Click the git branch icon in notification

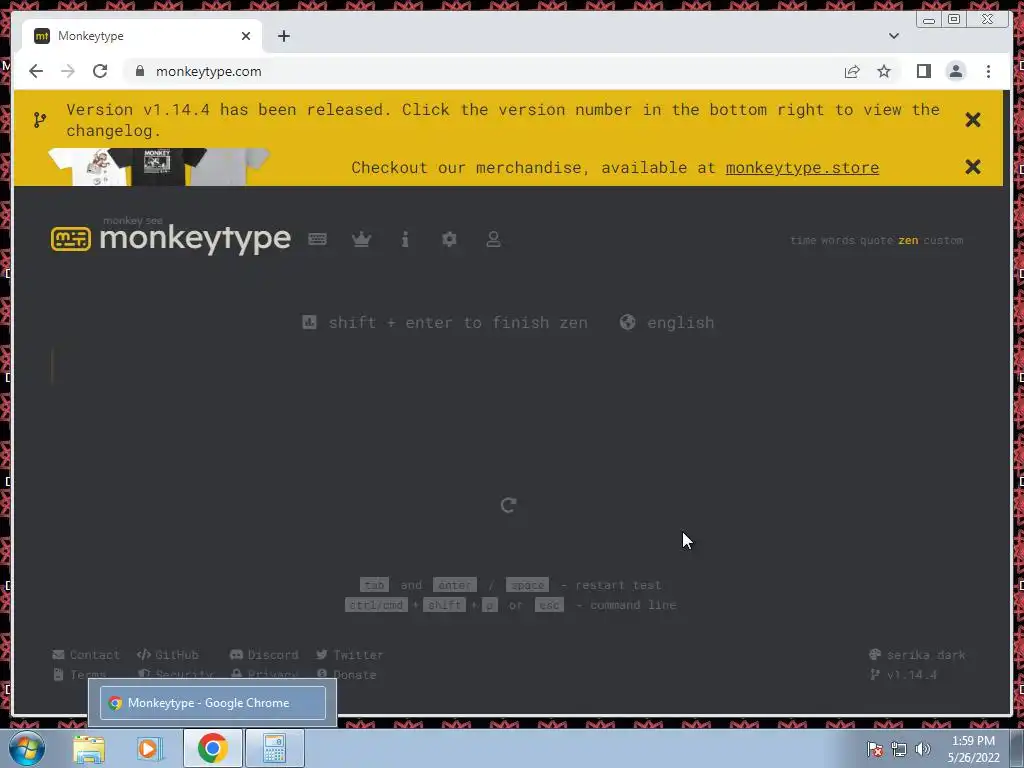pos(40,120)
